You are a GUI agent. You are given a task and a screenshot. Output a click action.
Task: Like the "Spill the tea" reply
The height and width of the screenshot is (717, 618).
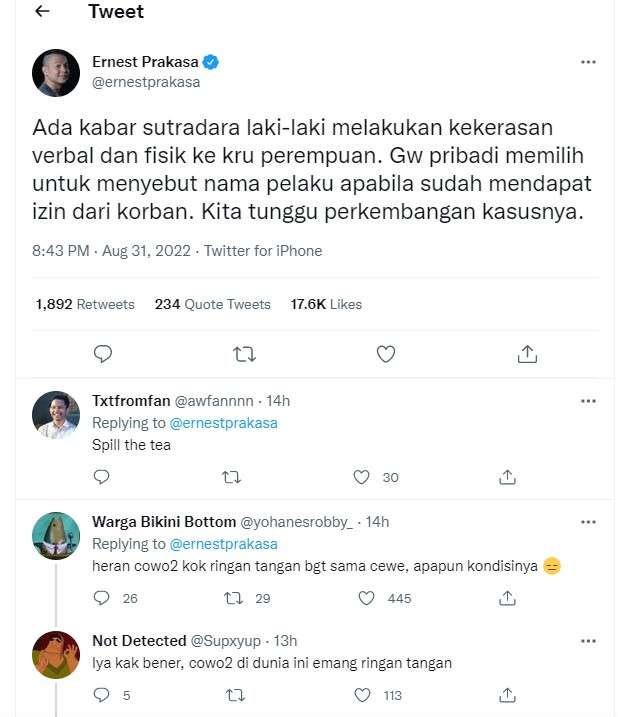365,477
